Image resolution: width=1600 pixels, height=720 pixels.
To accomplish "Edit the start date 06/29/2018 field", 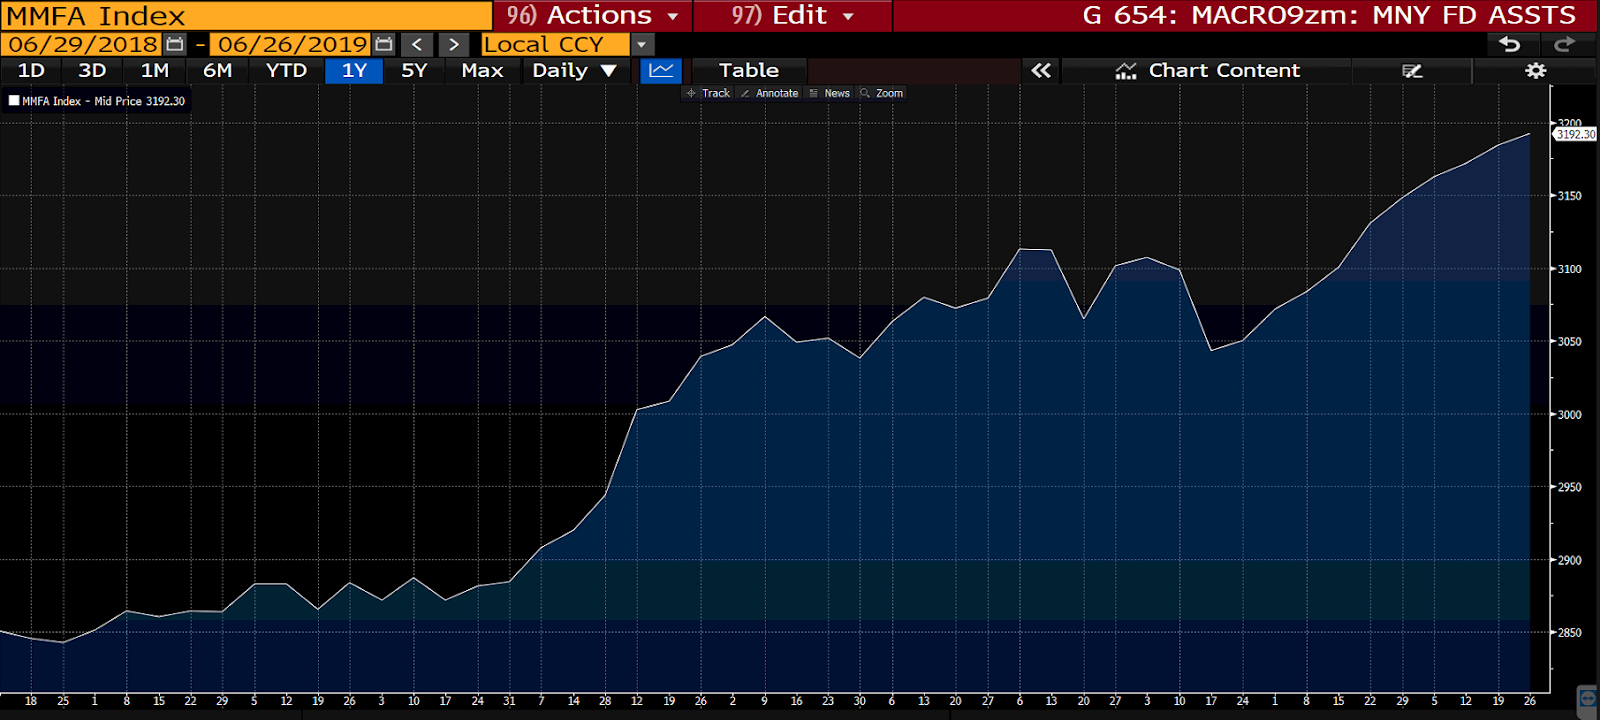I will coord(83,44).
